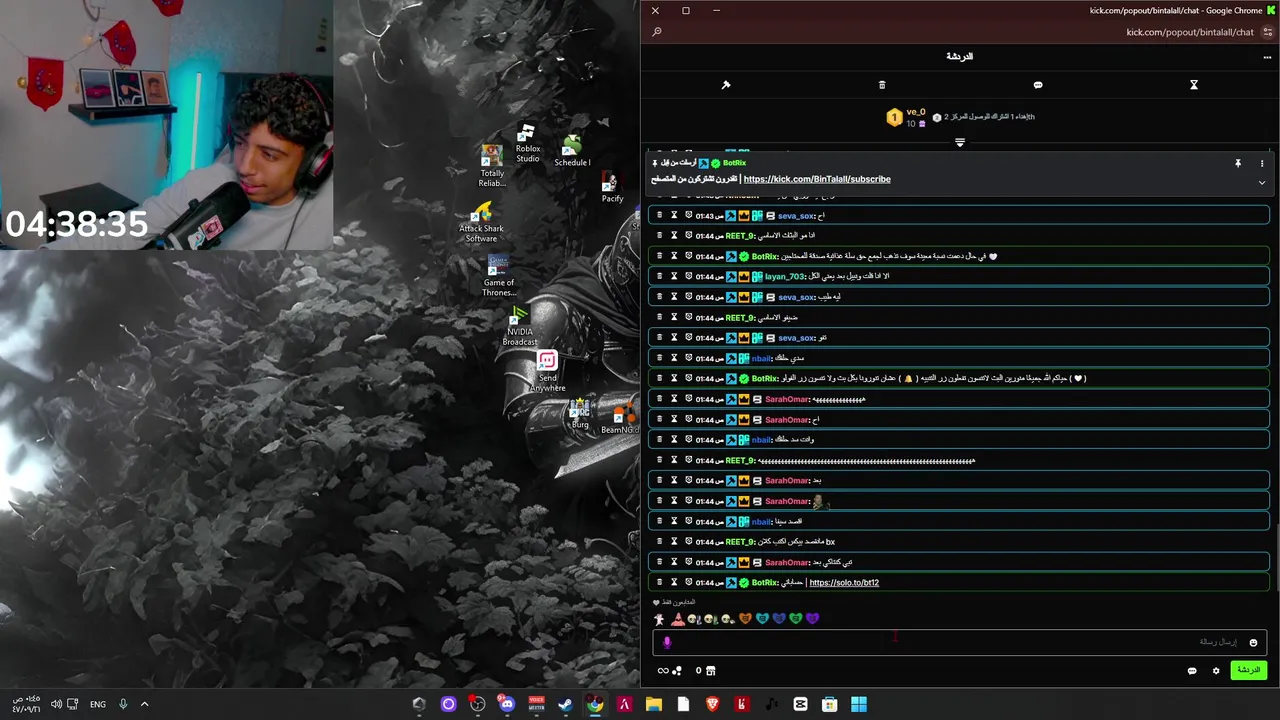Open BeamNG desktop shortcut
The width and height of the screenshot is (1280, 720).
tap(620, 419)
